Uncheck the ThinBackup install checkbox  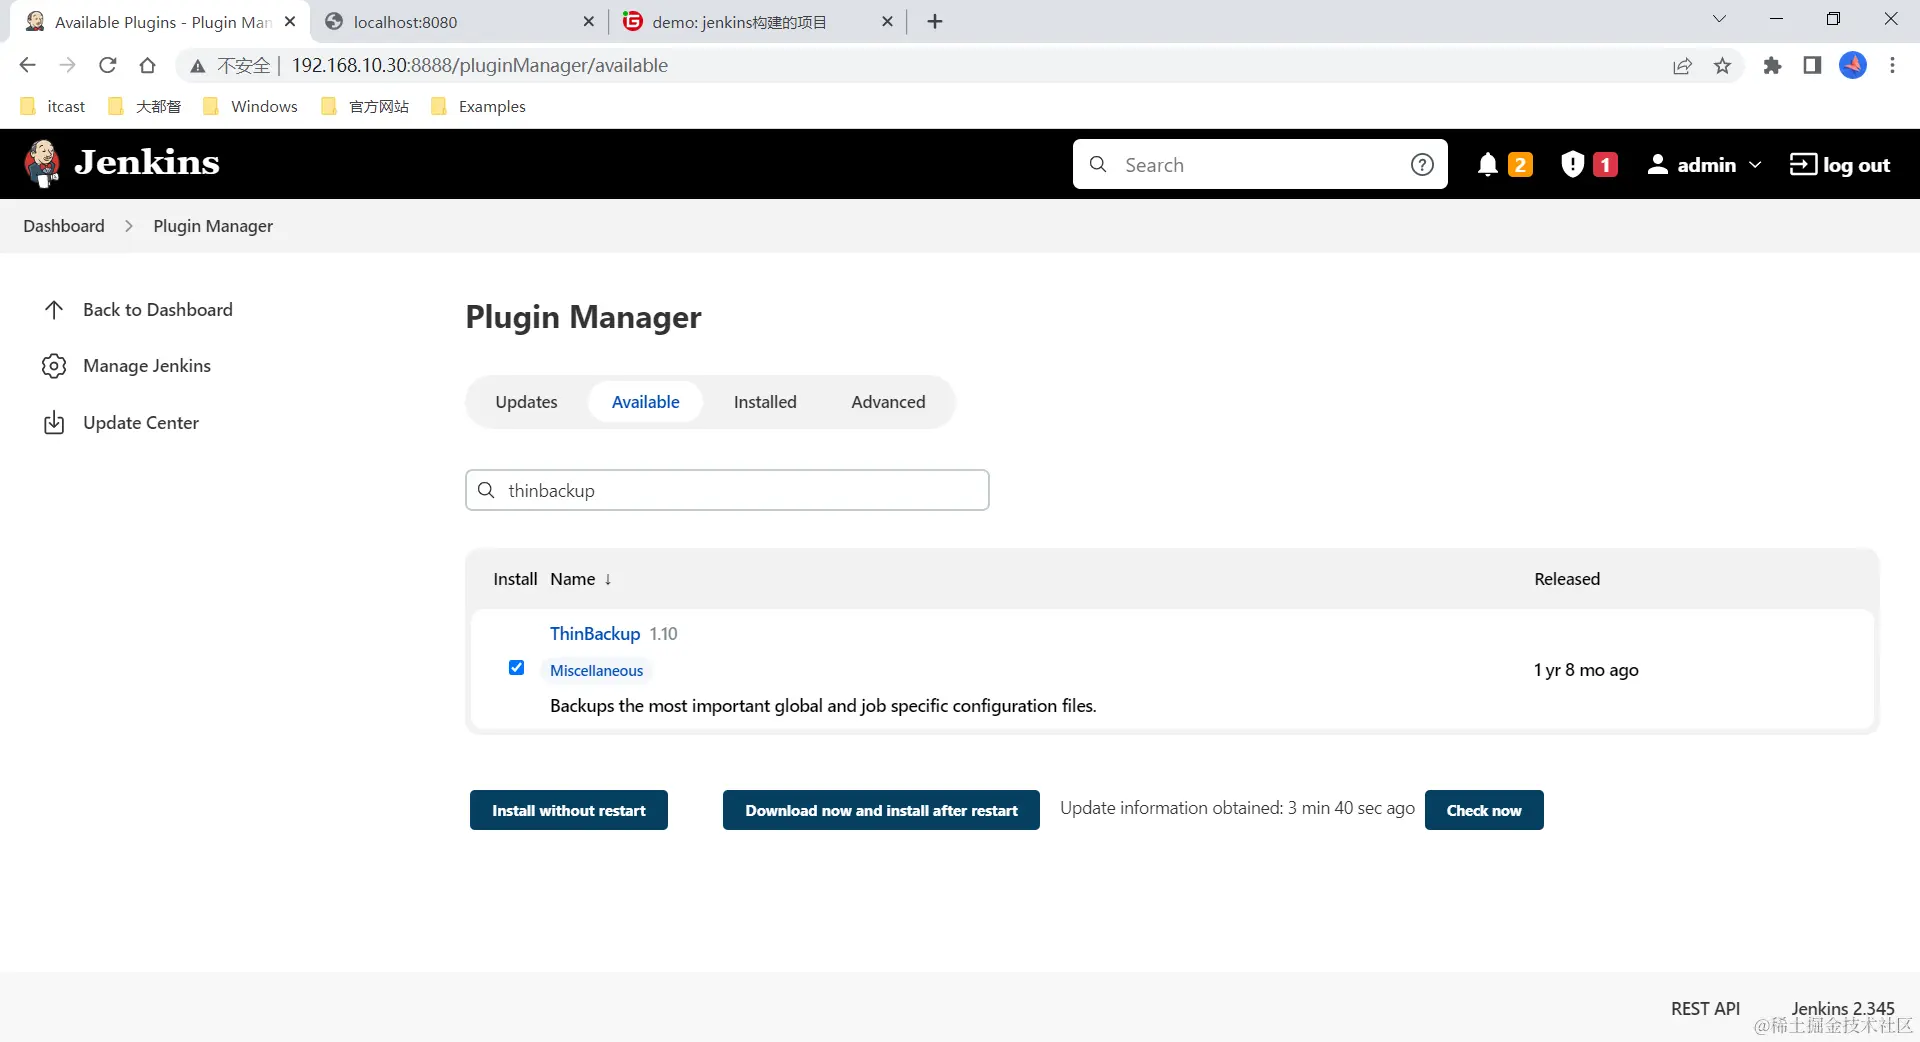(x=516, y=668)
